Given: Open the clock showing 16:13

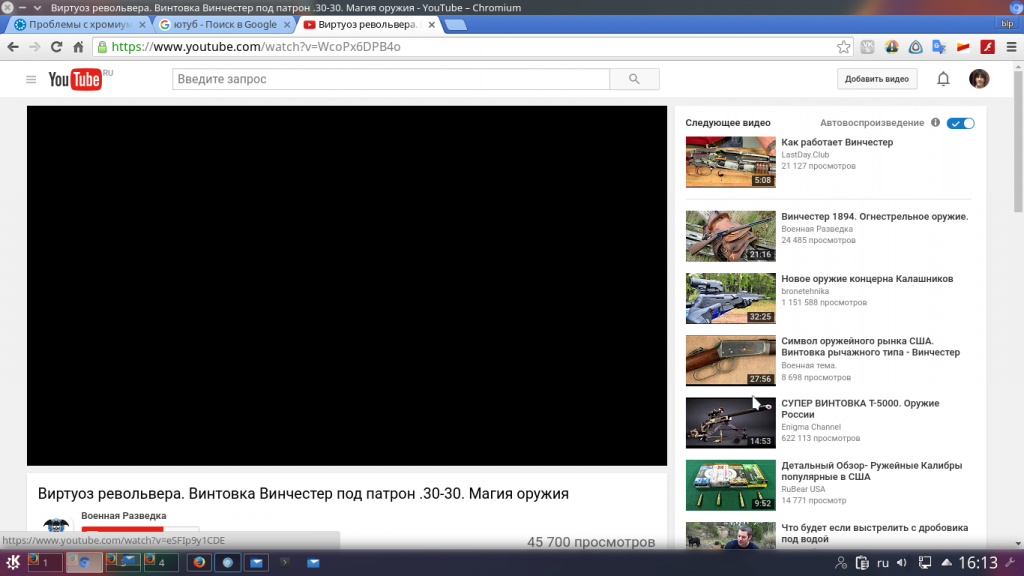Looking at the screenshot, I should (978, 562).
